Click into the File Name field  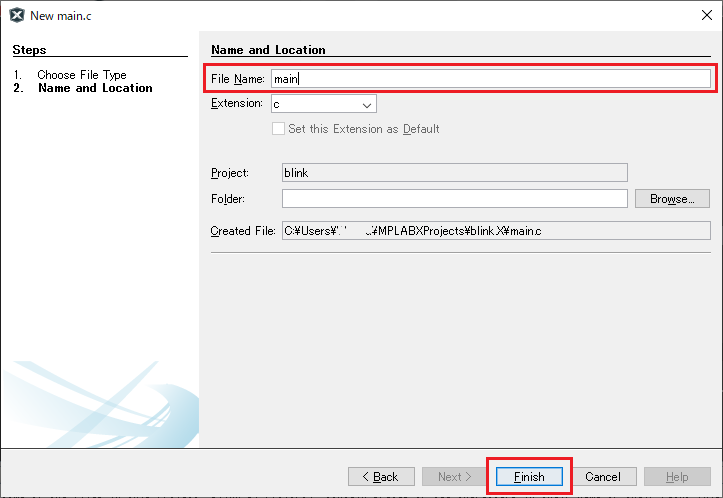491,79
